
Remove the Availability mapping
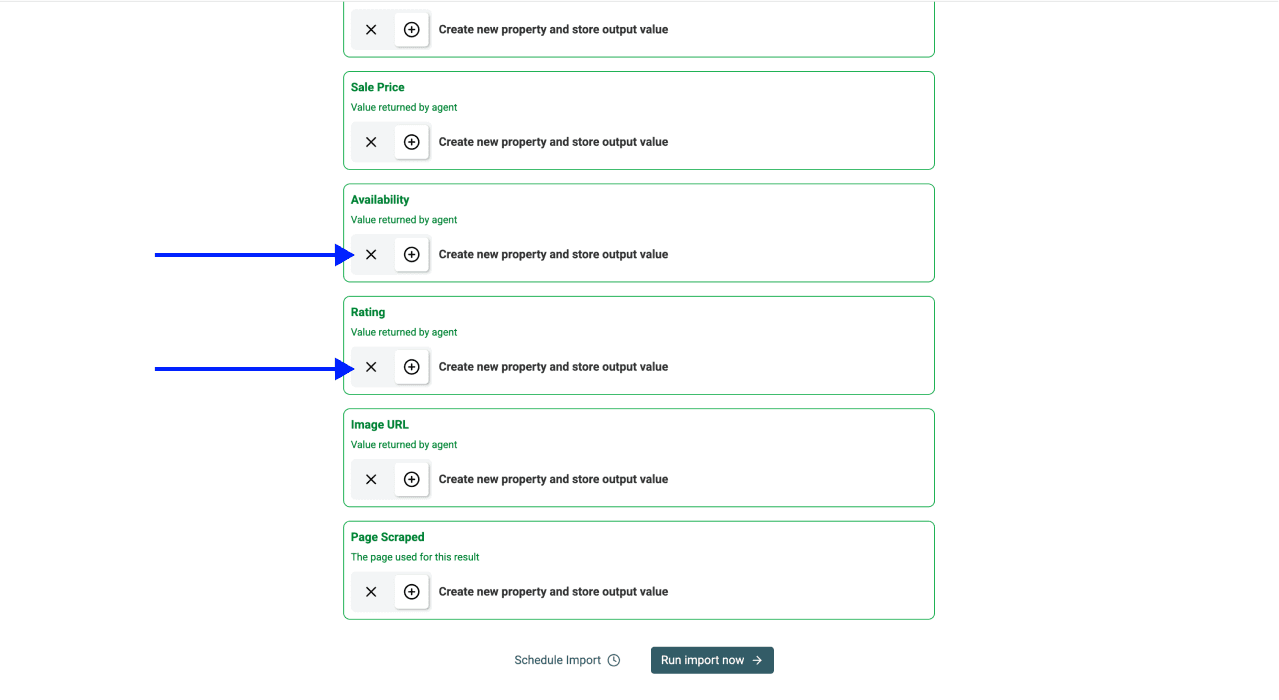(371, 254)
